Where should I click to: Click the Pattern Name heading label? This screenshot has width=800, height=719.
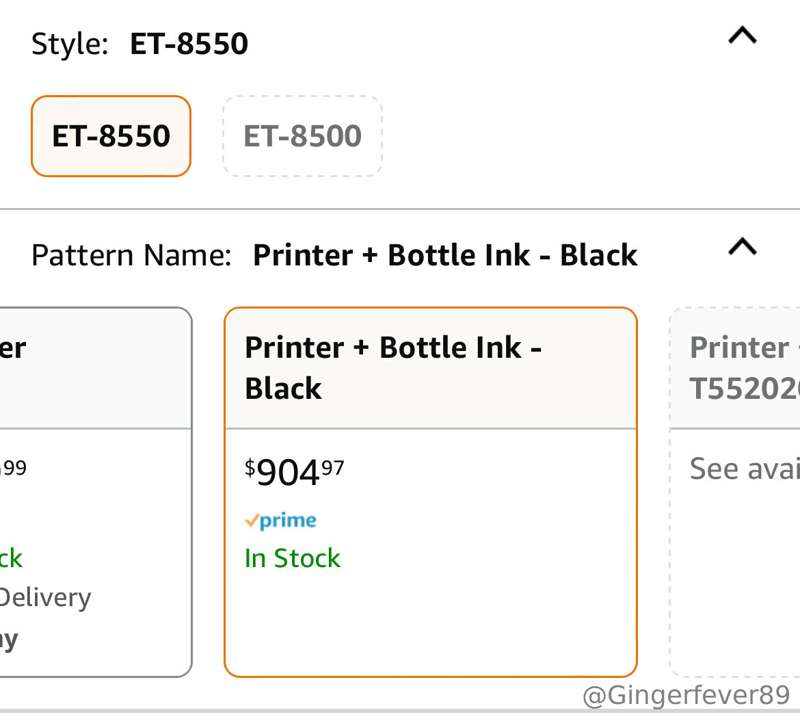click(132, 255)
